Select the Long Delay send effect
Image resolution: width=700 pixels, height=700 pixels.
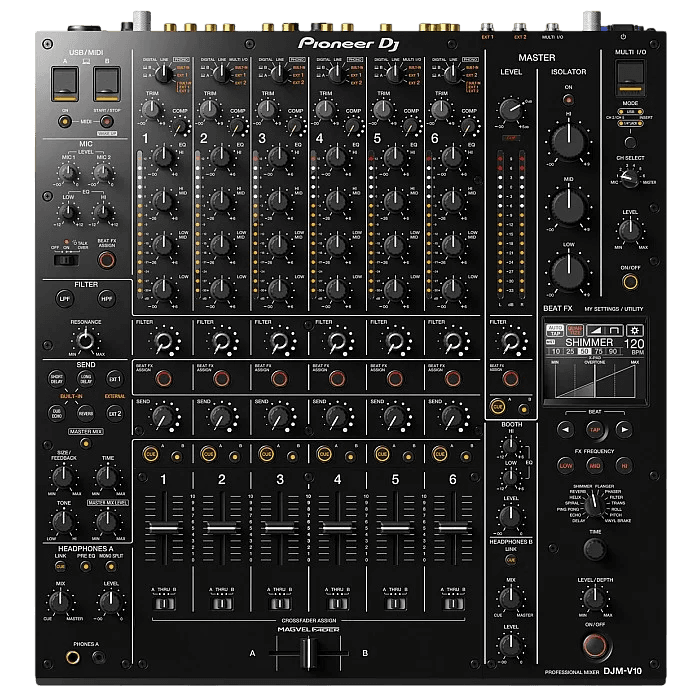point(86,379)
